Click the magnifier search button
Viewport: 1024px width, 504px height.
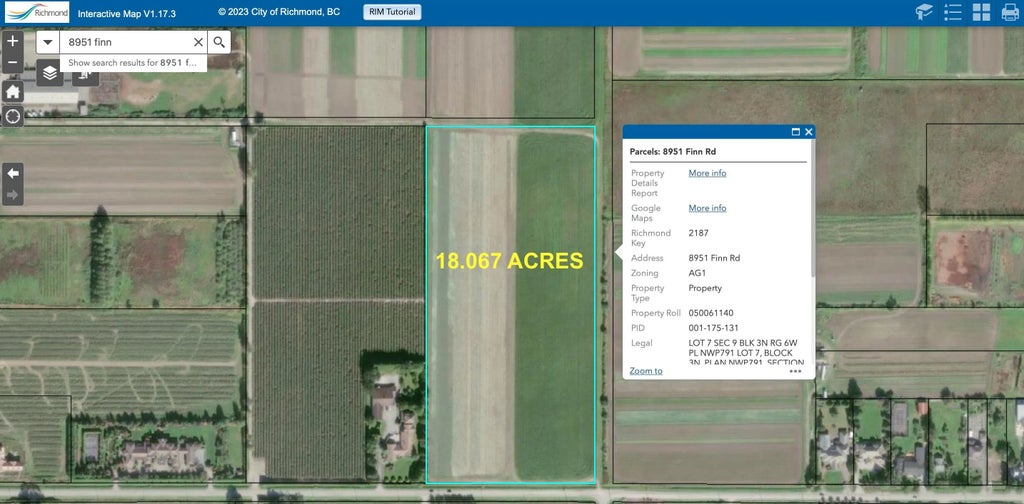(x=219, y=42)
